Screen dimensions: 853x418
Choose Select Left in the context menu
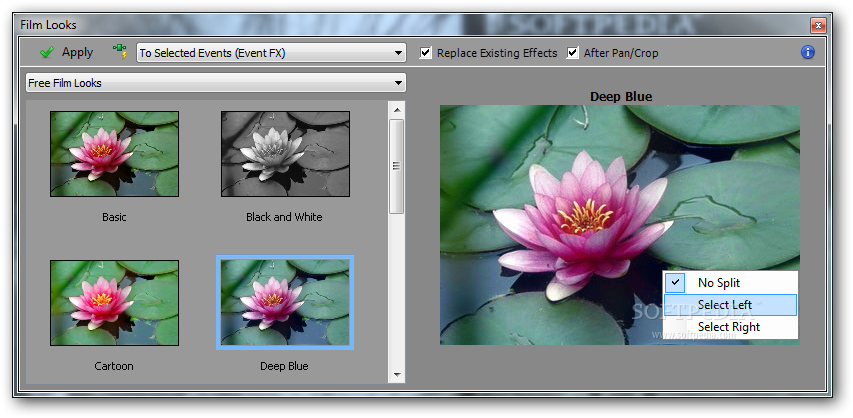[x=731, y=305]
